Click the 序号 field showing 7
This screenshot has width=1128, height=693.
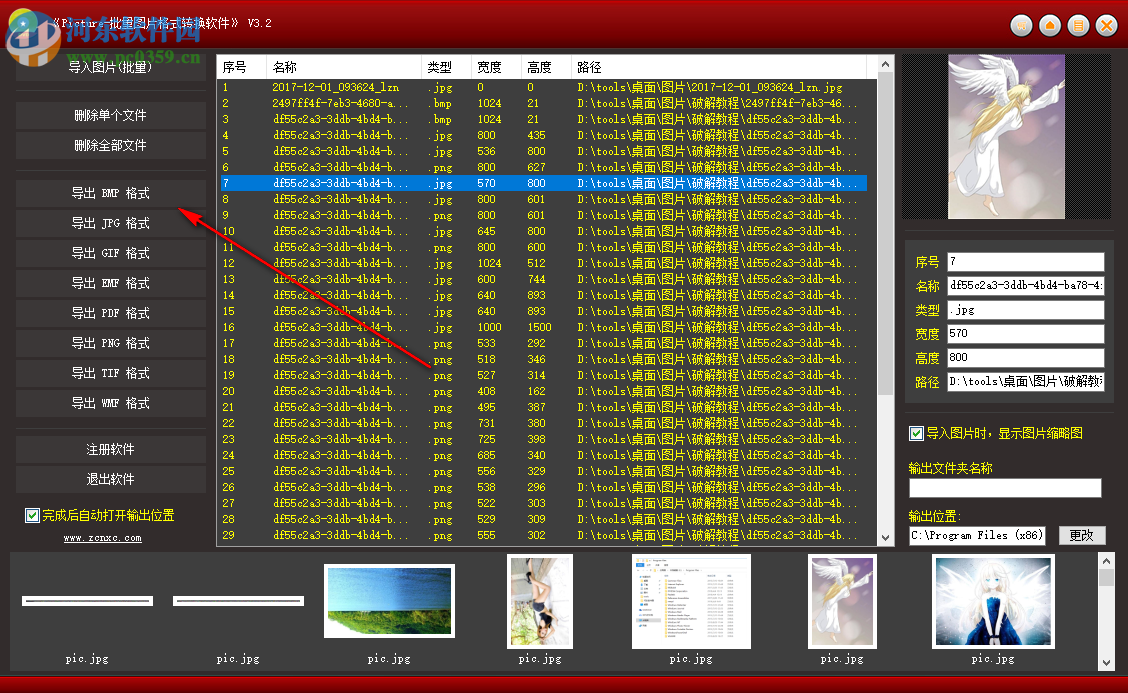point(1026,261)
